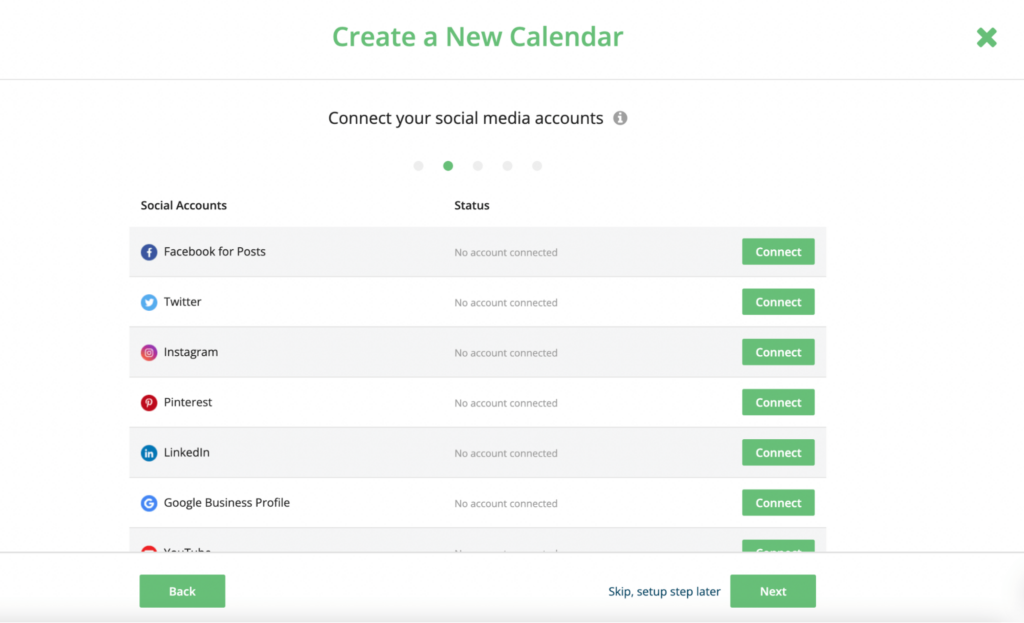Click the Instagram icon
The image size is (1024, 623).
(149, 352)
